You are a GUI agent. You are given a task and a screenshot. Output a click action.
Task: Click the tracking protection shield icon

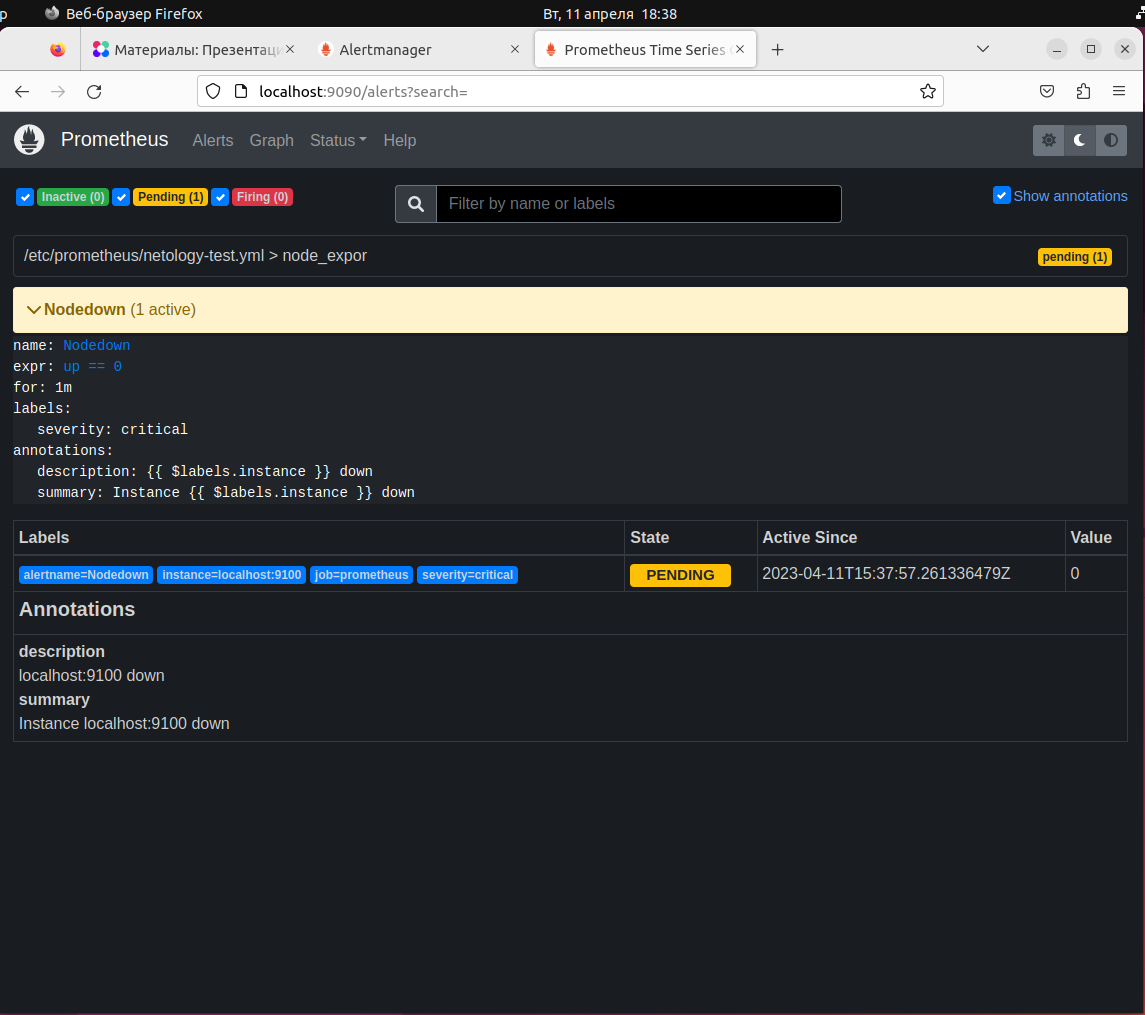[211, 91]
